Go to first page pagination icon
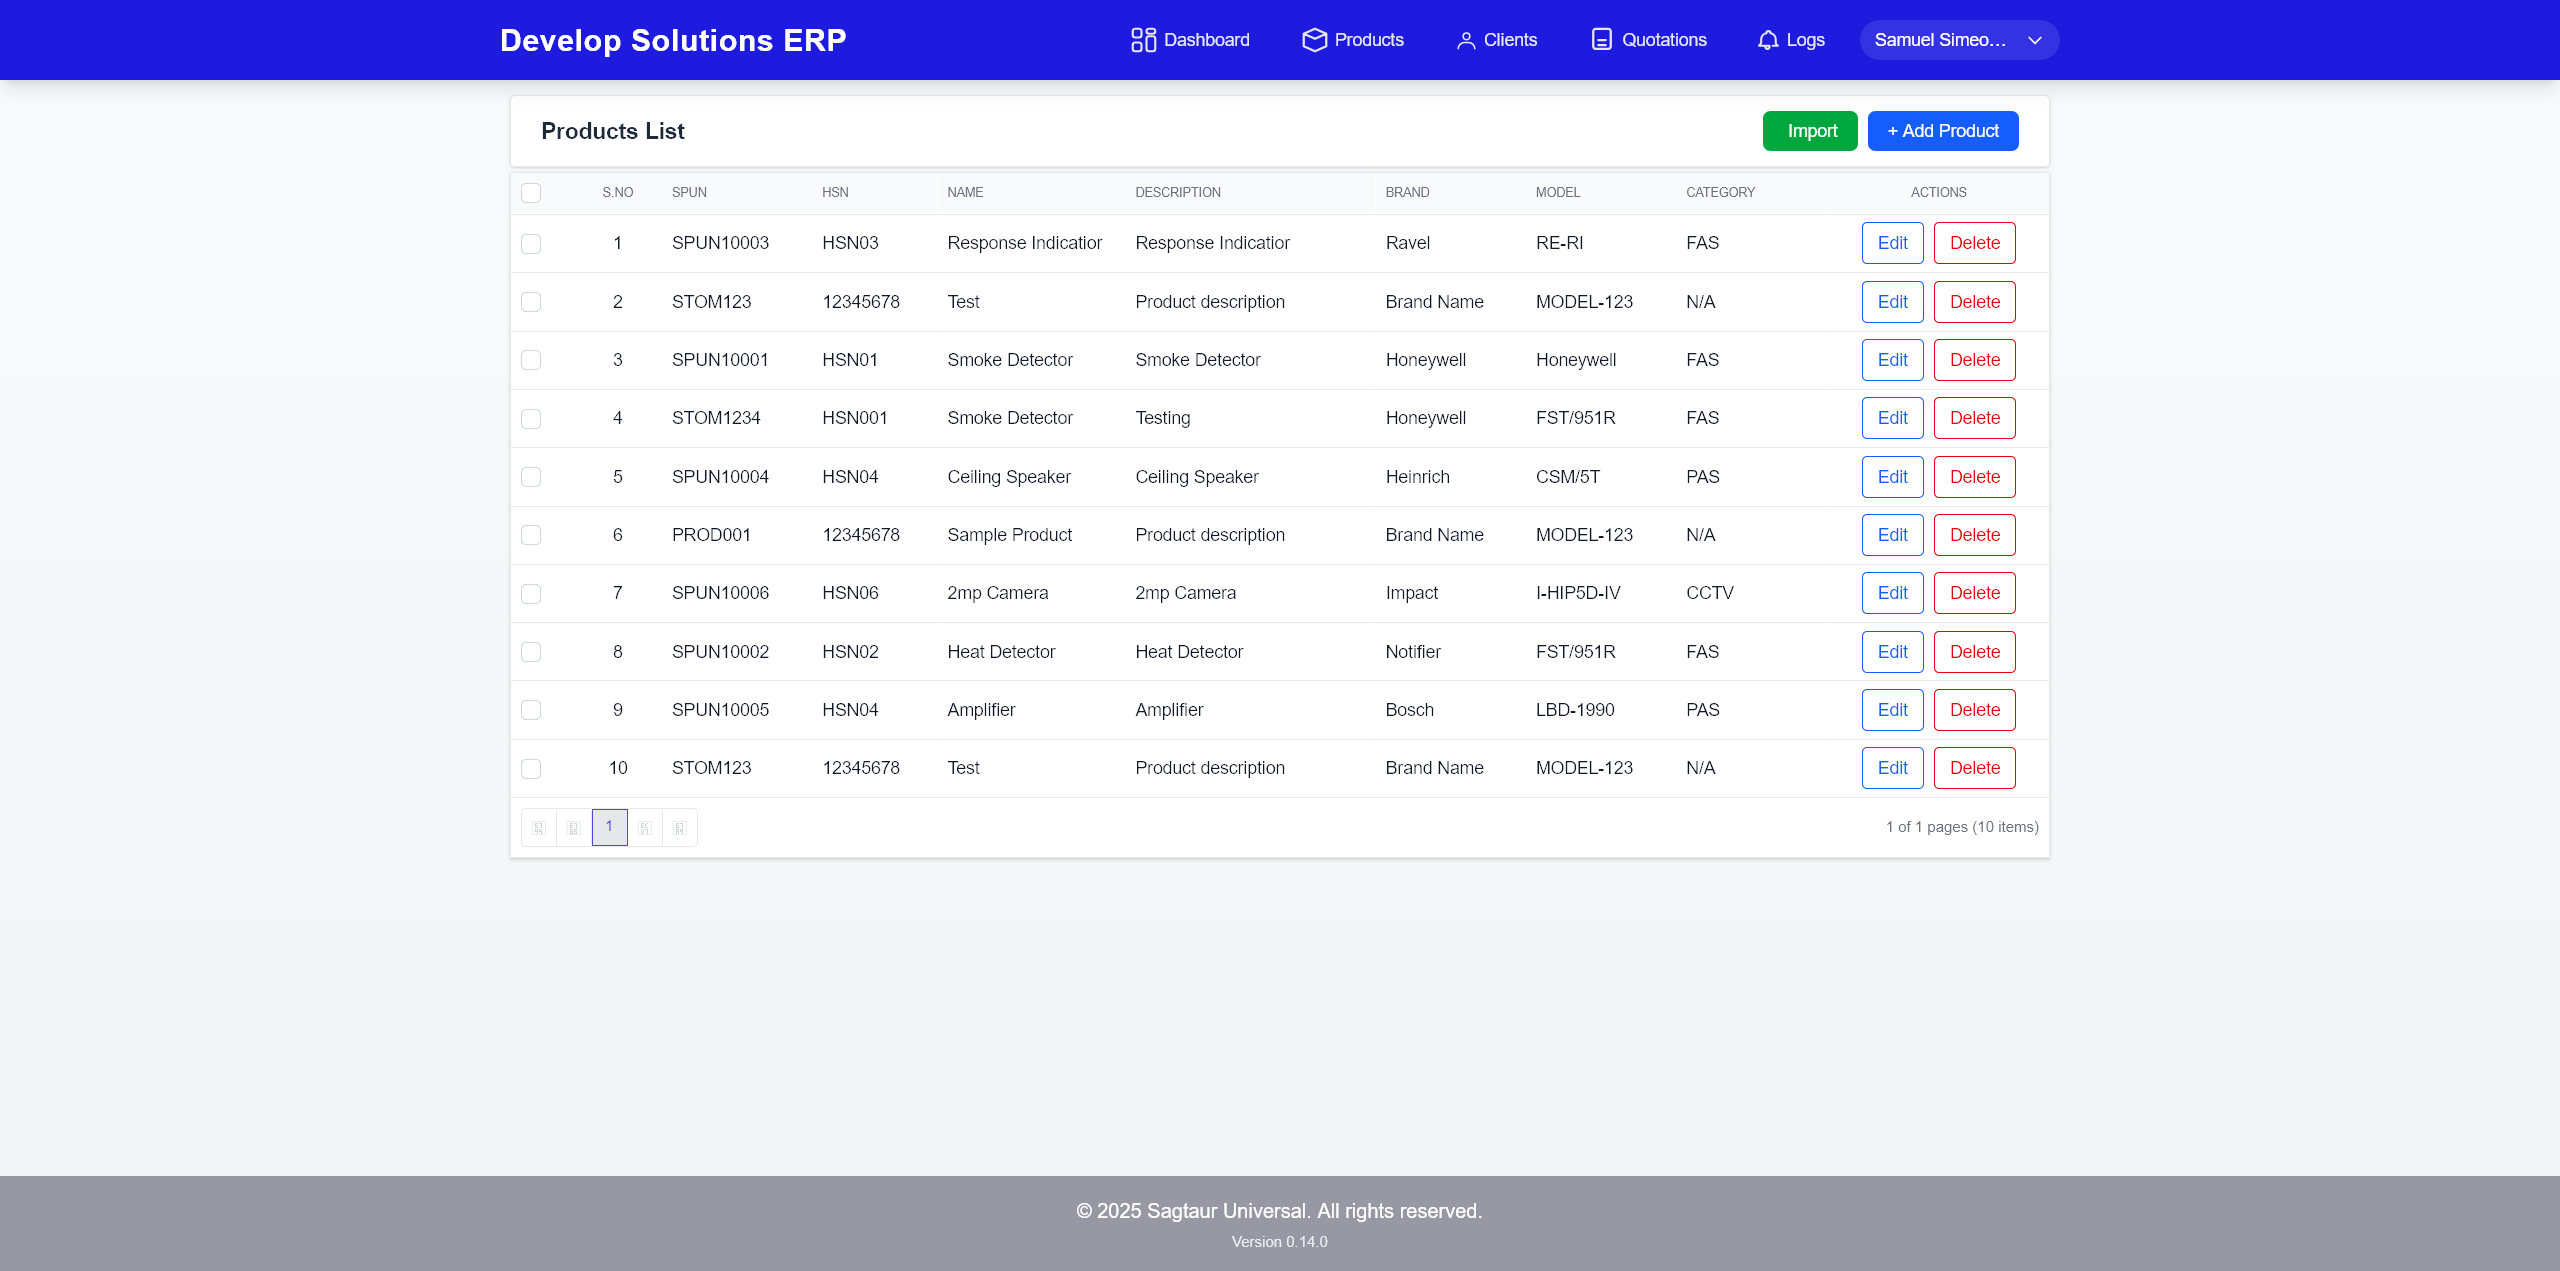The height and width of the screenshot is (1271, 2560). click(x=539, y=827)
